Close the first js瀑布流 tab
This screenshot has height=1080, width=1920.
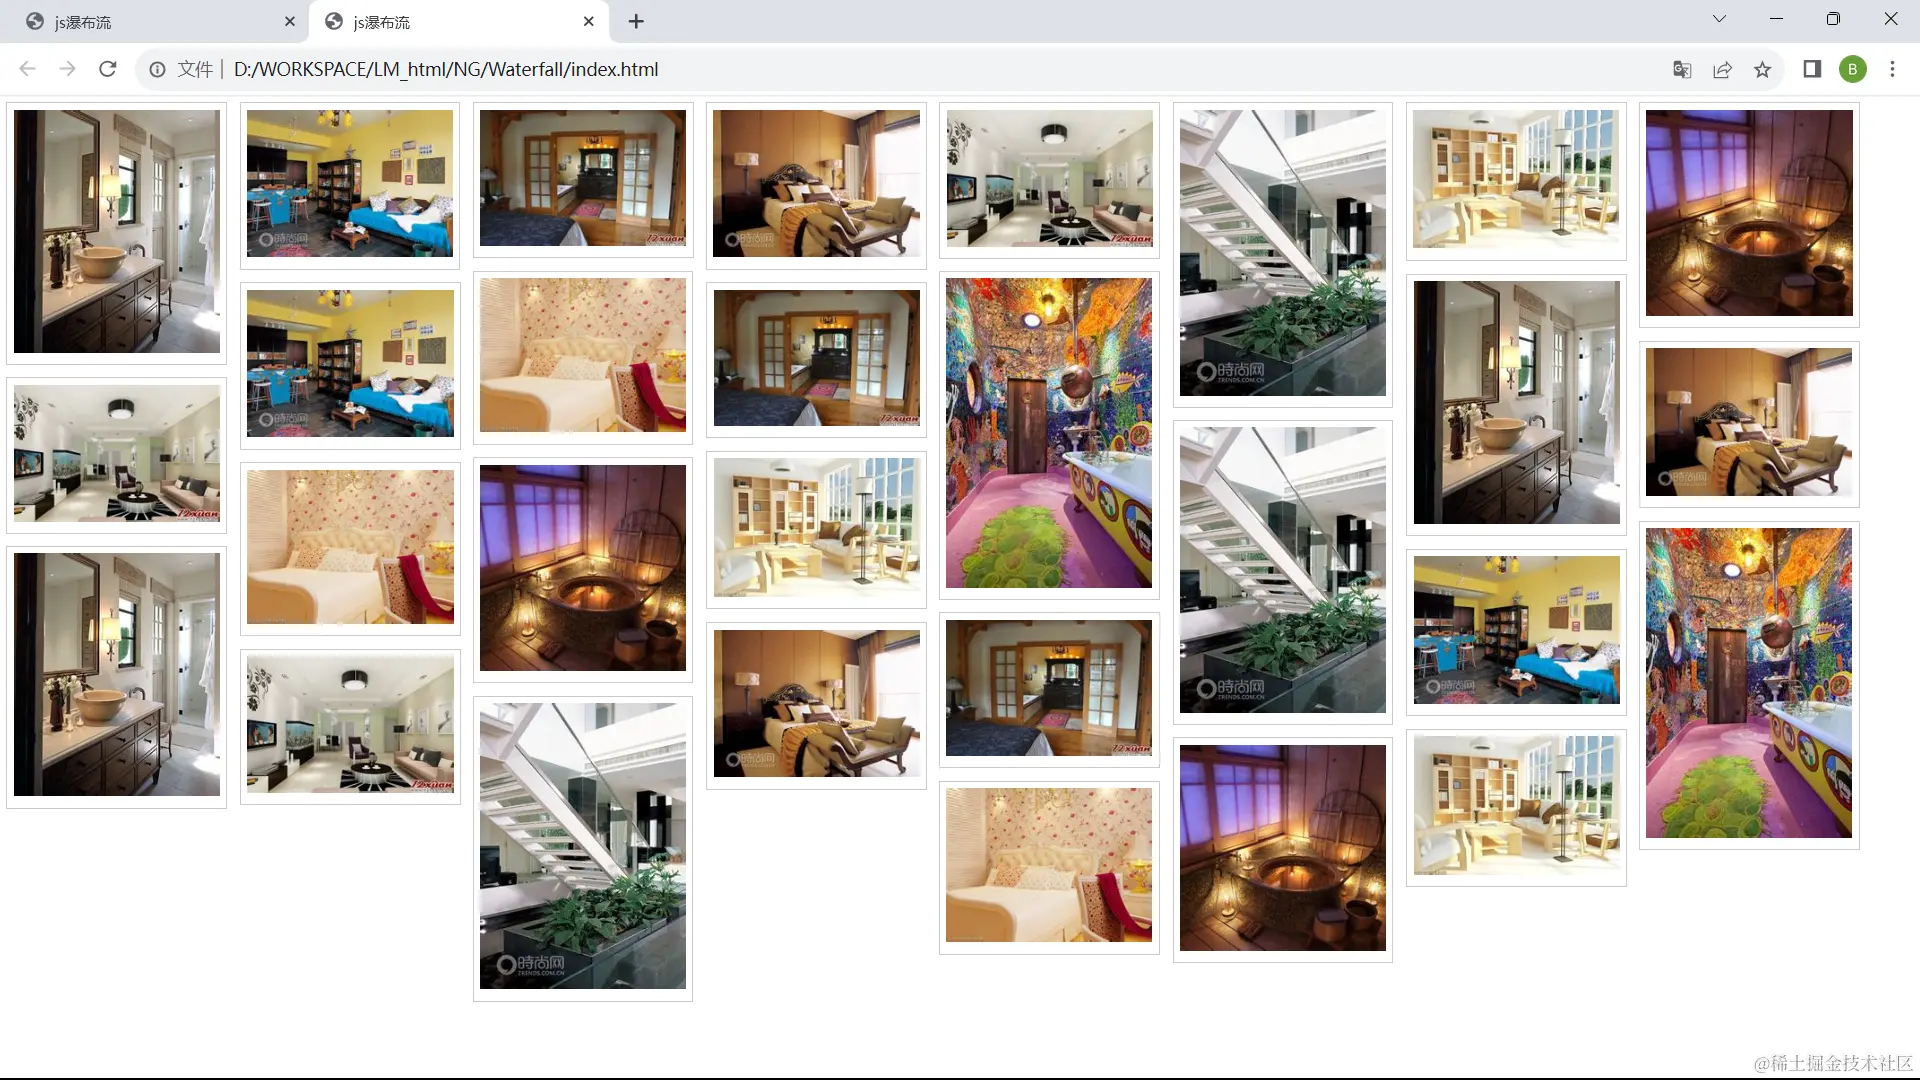(290, 21)
